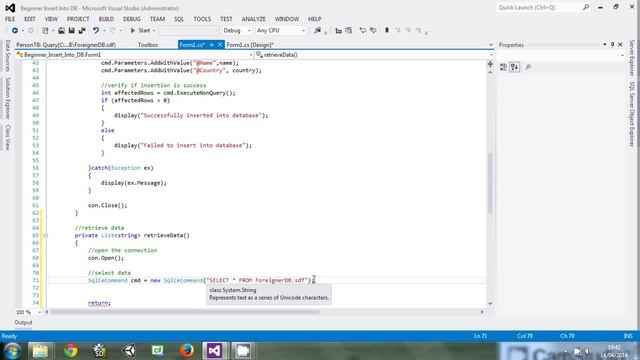Open the Debug configuration dropdown
The width and height of the screenshot is (640, 360).
coord(236,31)
